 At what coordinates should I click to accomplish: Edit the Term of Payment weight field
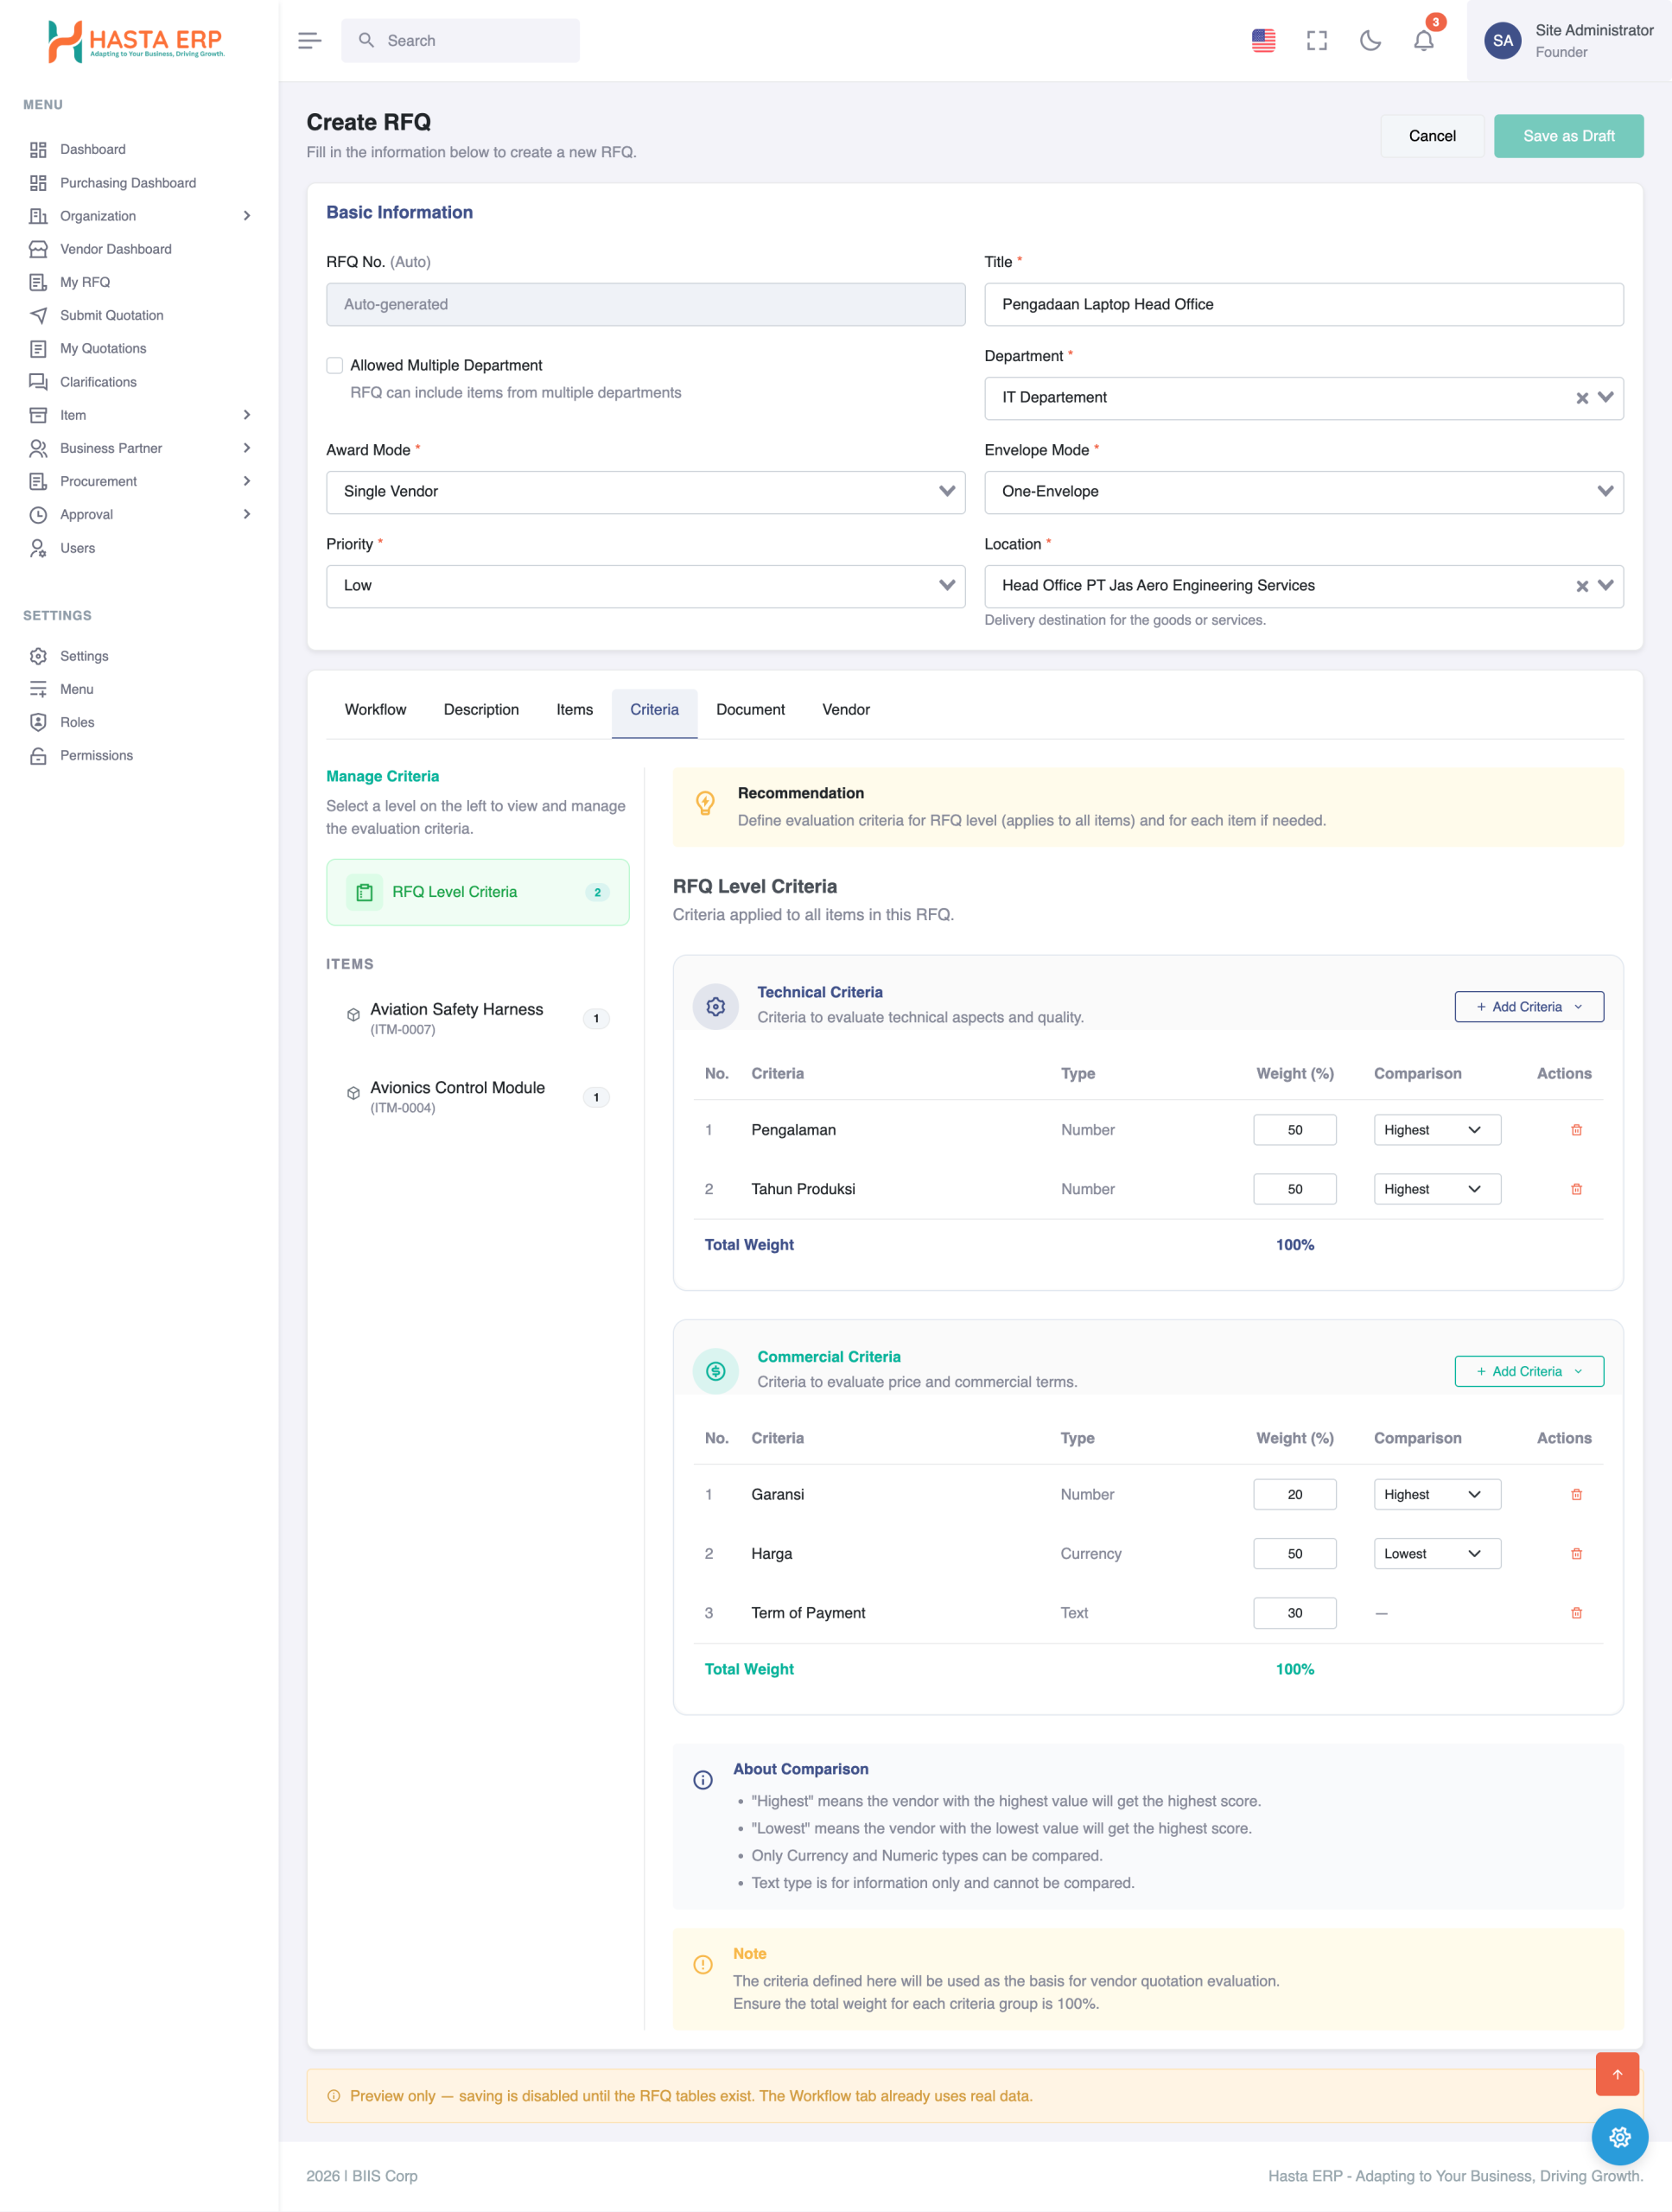point(1294,1613)
